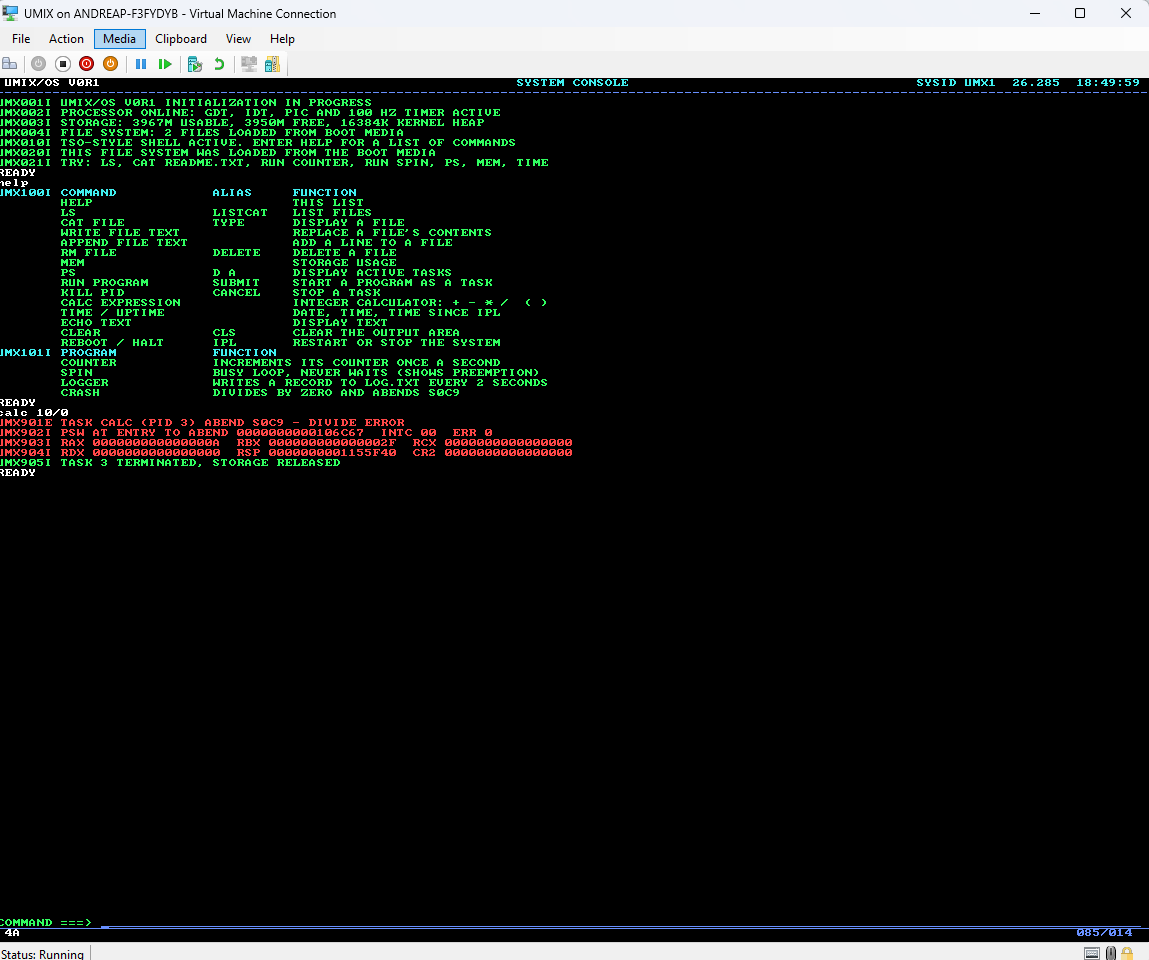Maximize the Virtual Machine Connection window

click(x=1080, y=13)
